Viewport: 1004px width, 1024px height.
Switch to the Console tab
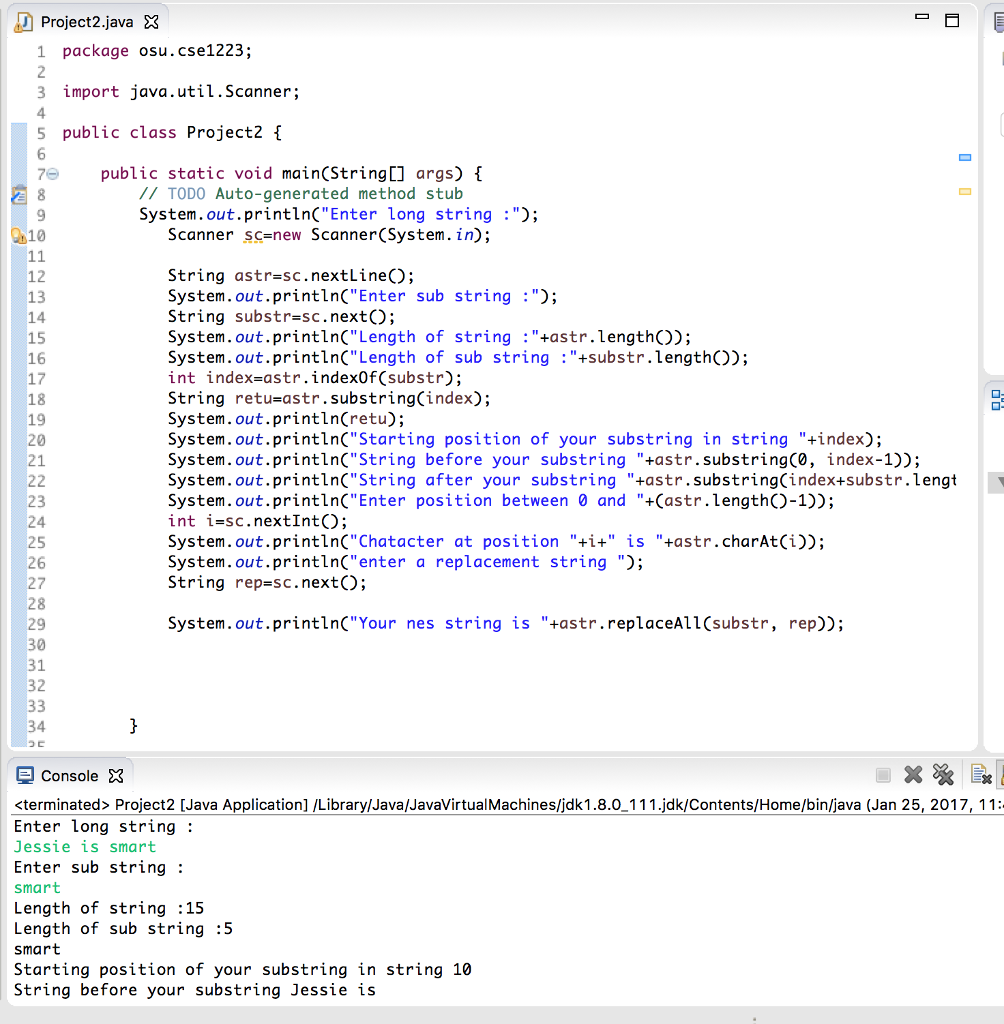coord(70,774)
